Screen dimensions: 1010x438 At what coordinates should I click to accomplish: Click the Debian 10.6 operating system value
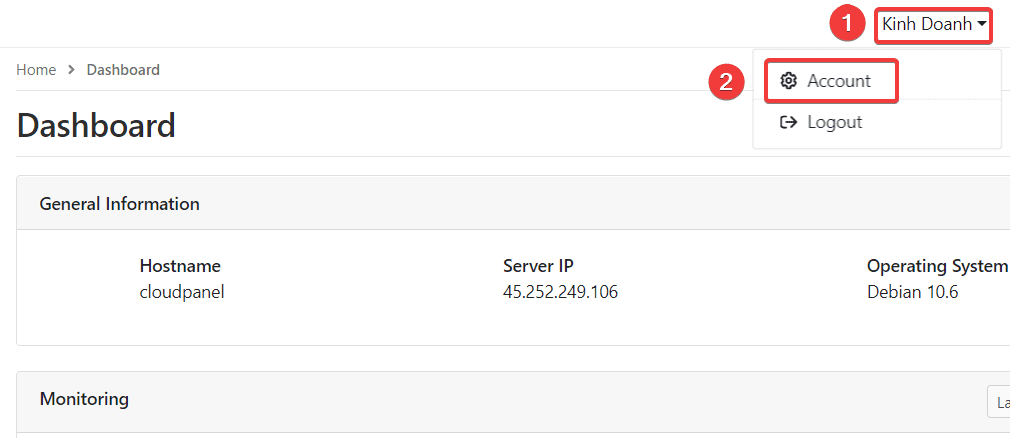point(912,292)
